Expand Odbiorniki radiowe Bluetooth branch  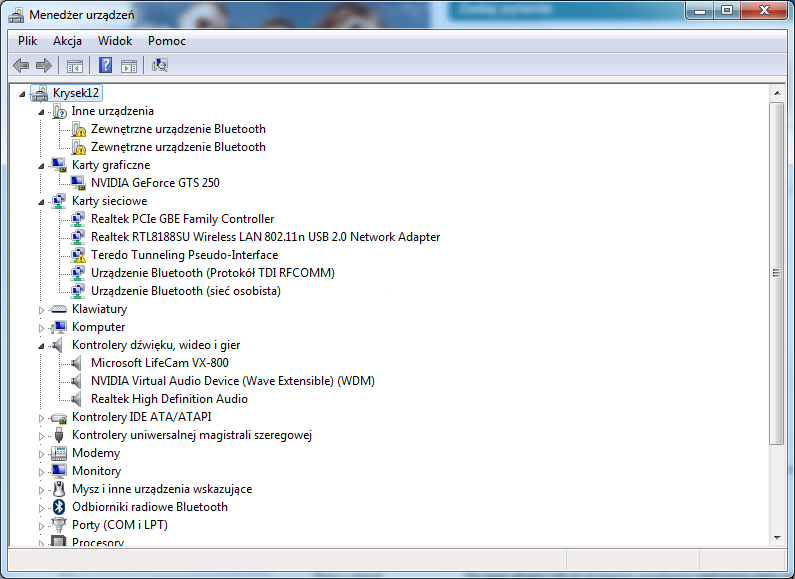(x=41, y=508)
